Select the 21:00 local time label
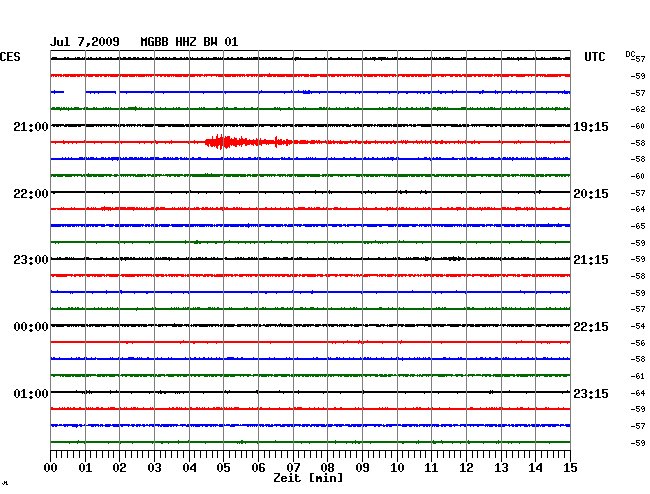 pos(31,126)
